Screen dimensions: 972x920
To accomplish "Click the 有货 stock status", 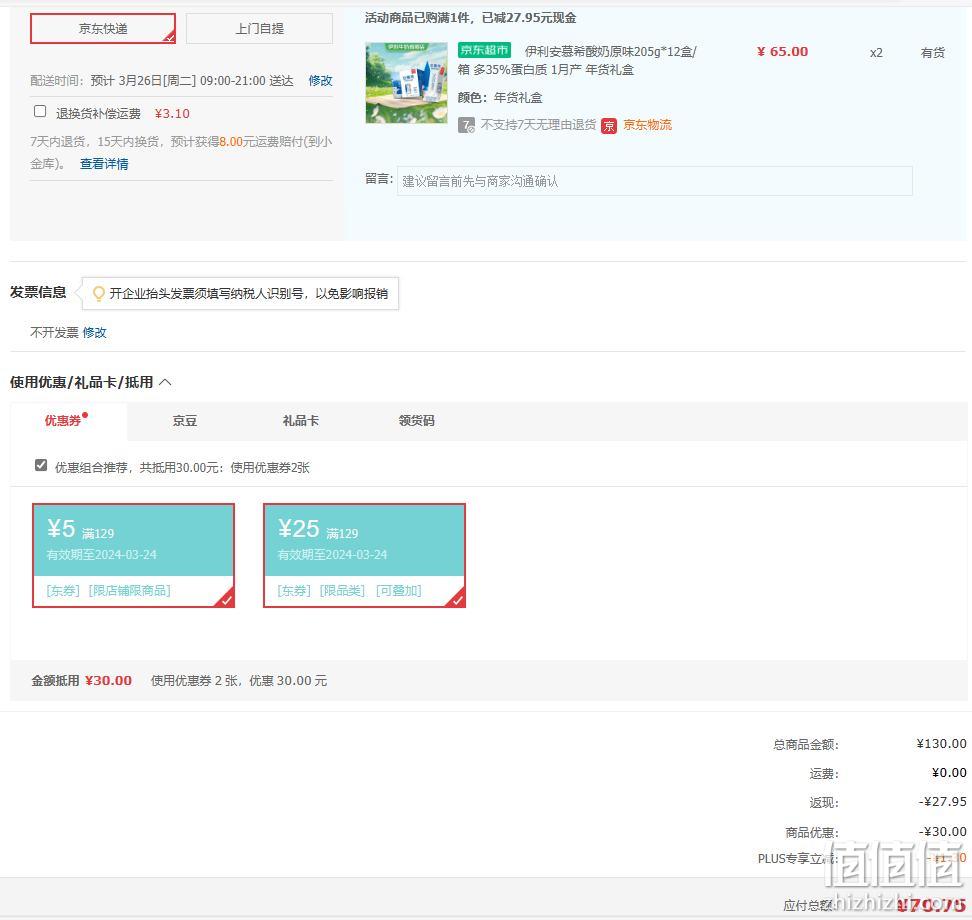I will pos(932,53).
